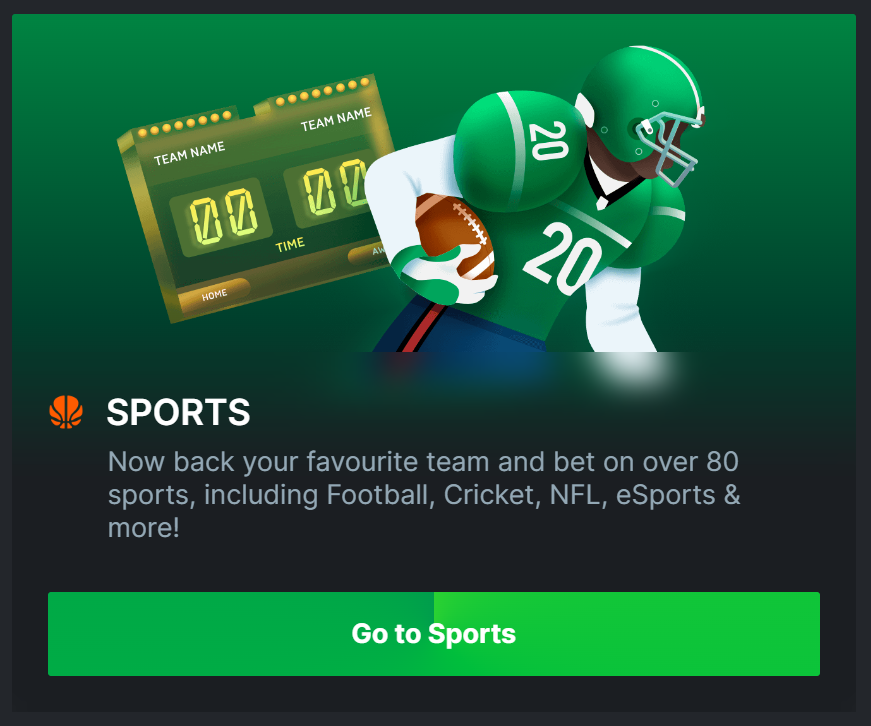Select the SPORTS heading text

tap(178, 412)
